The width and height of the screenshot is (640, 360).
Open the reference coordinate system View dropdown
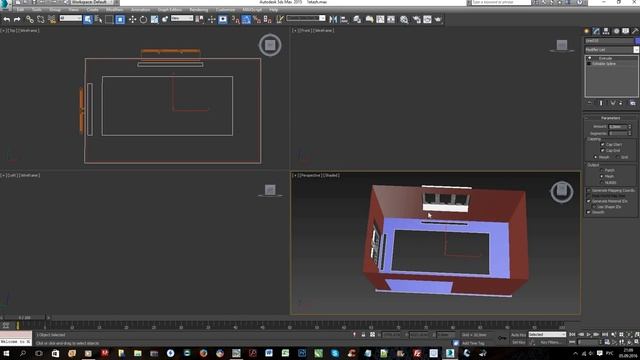[182, 18]
